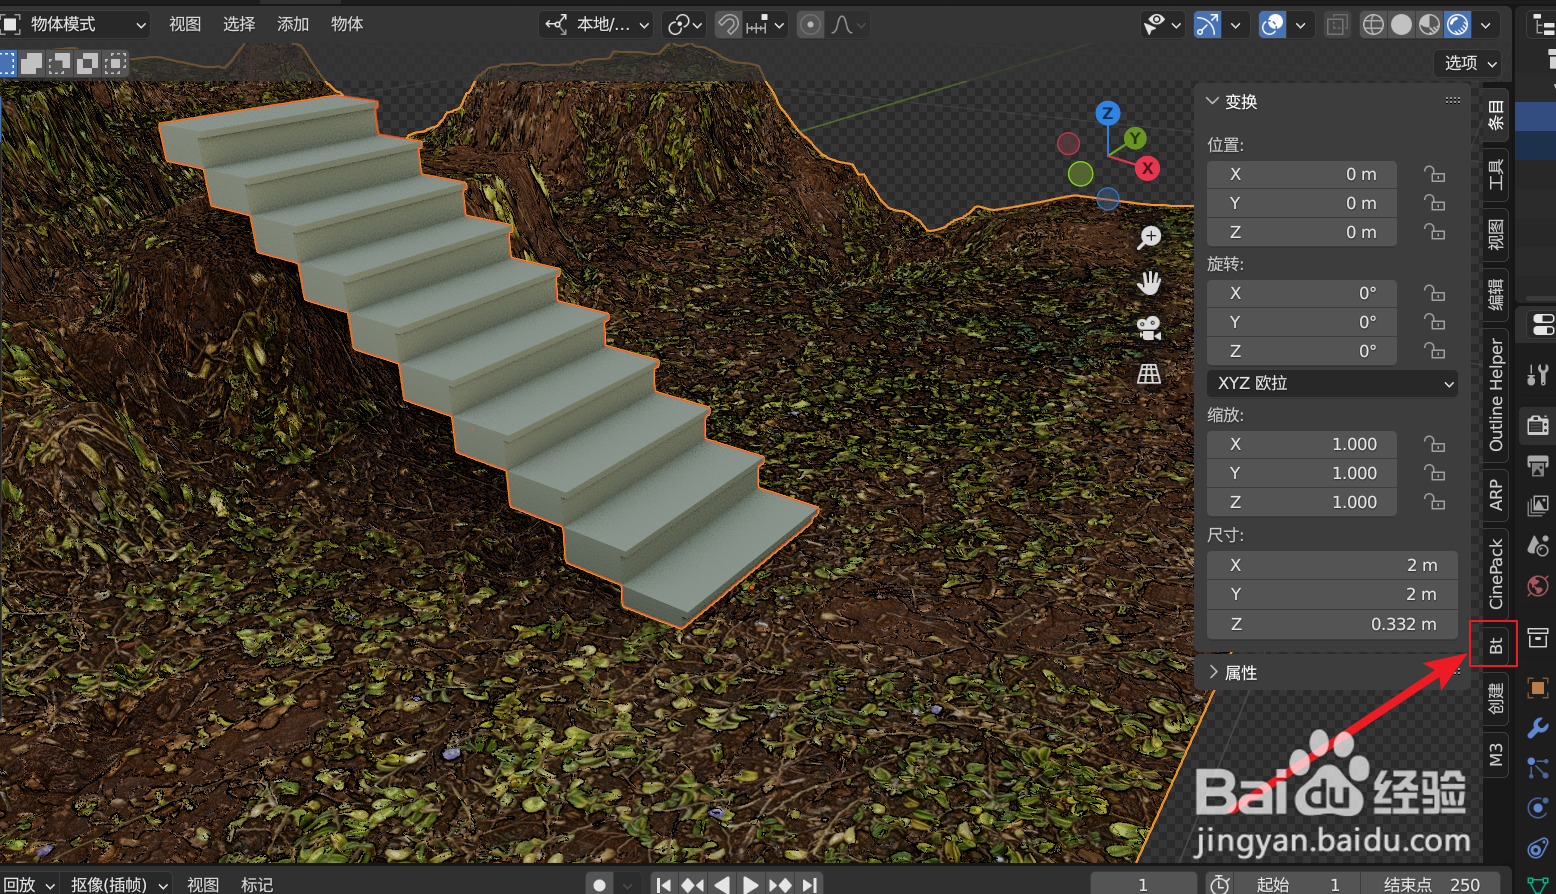
Task: Jump to first frame
Action: pyautogui.click(x=664, y=884)
